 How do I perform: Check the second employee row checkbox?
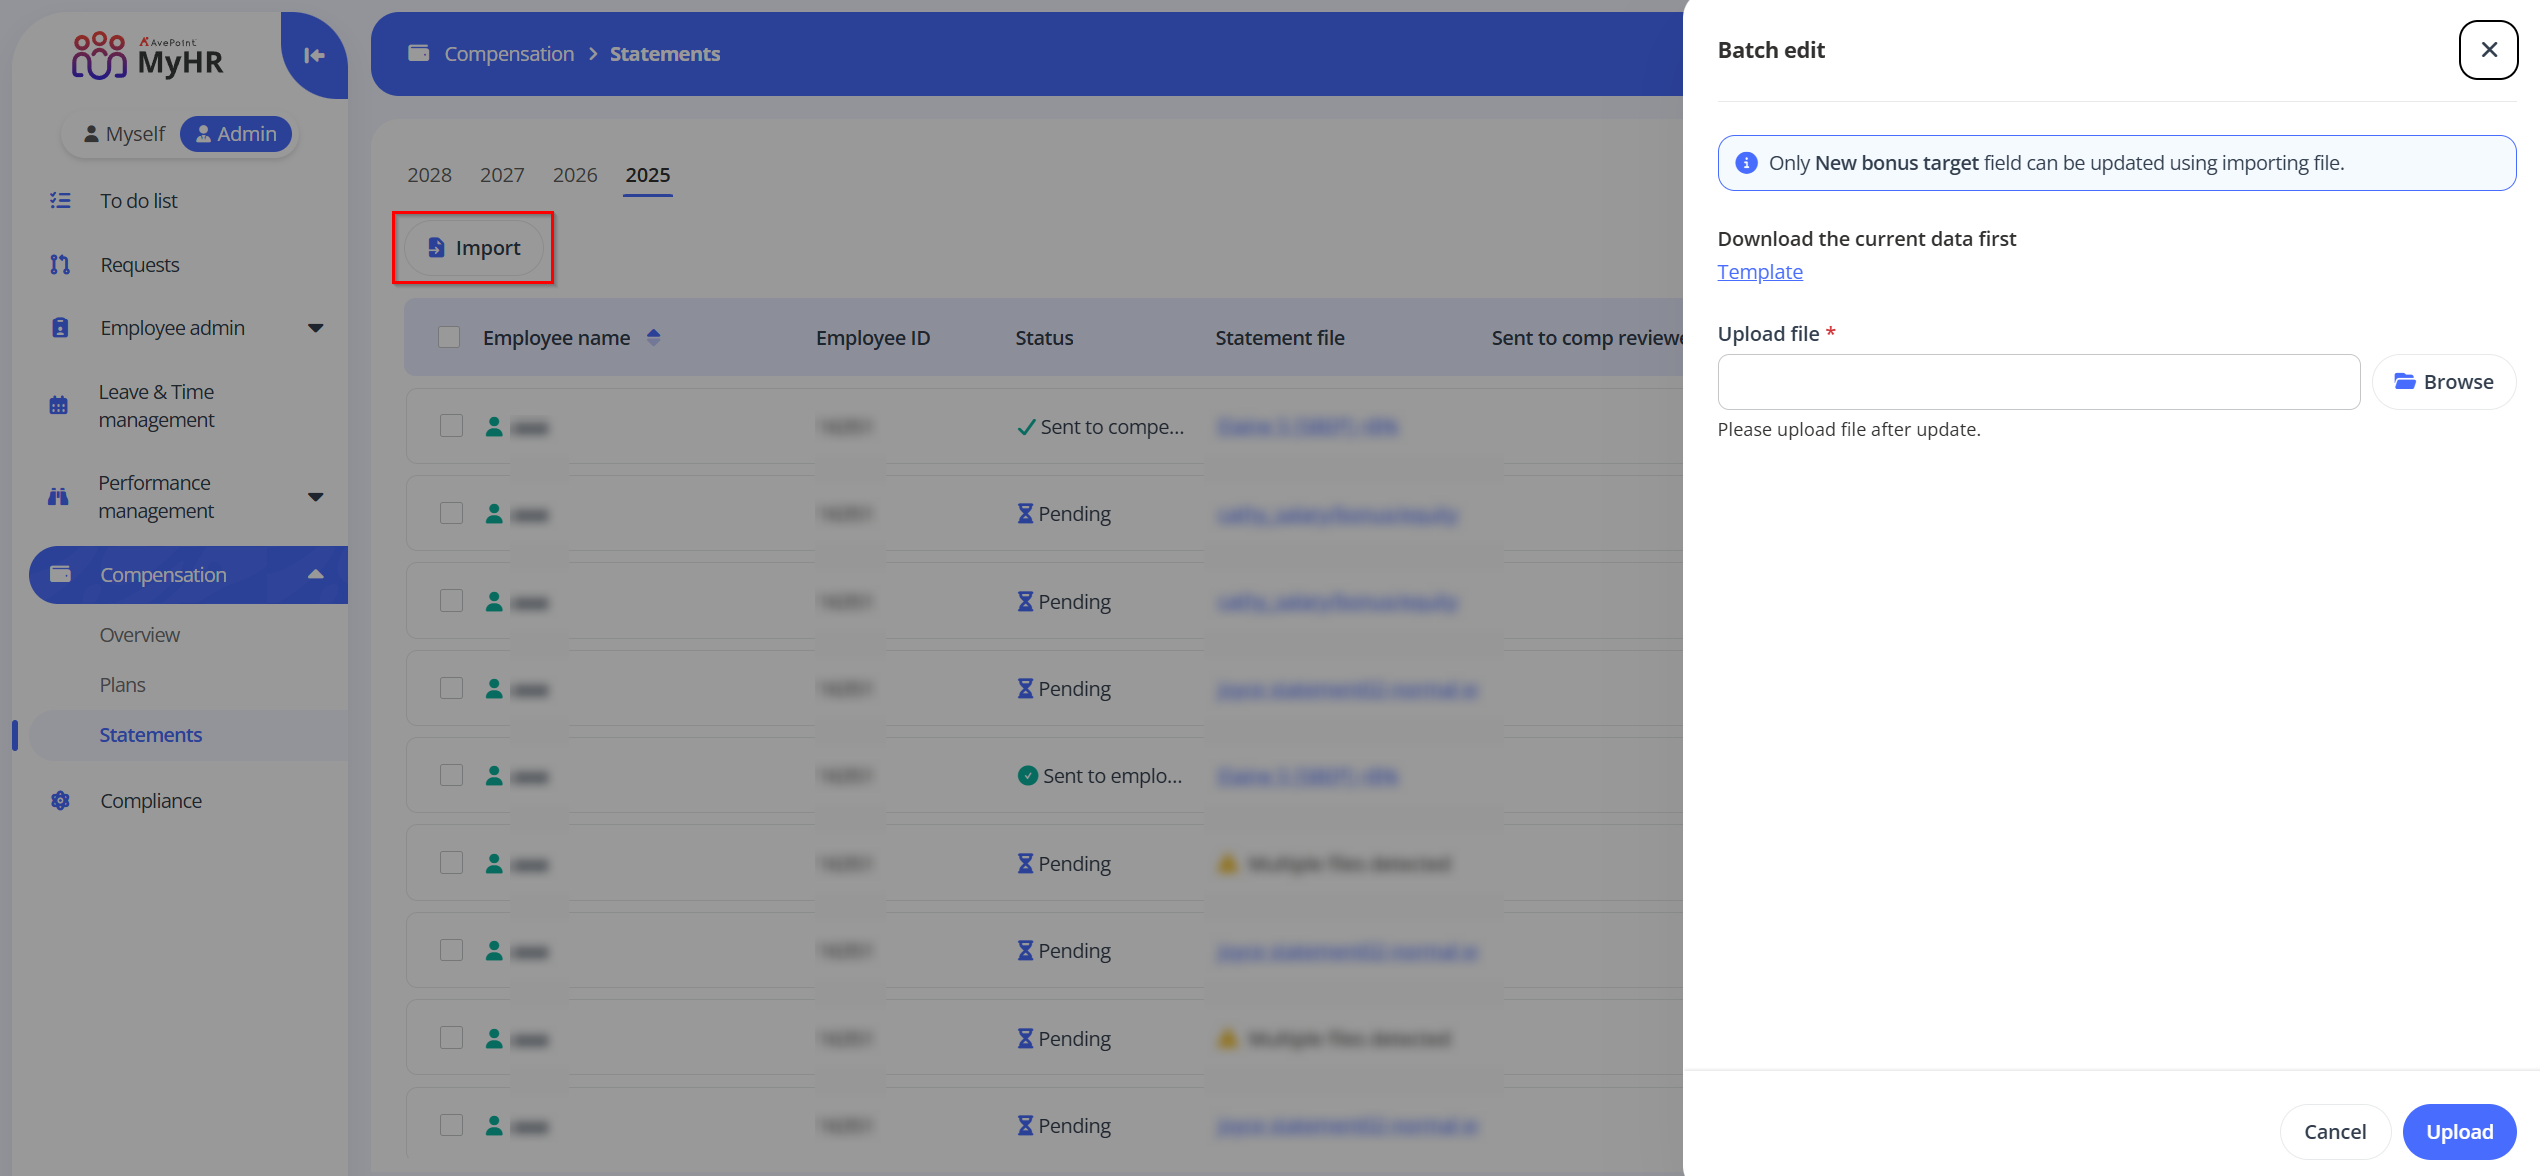click(x=451, y=513)
